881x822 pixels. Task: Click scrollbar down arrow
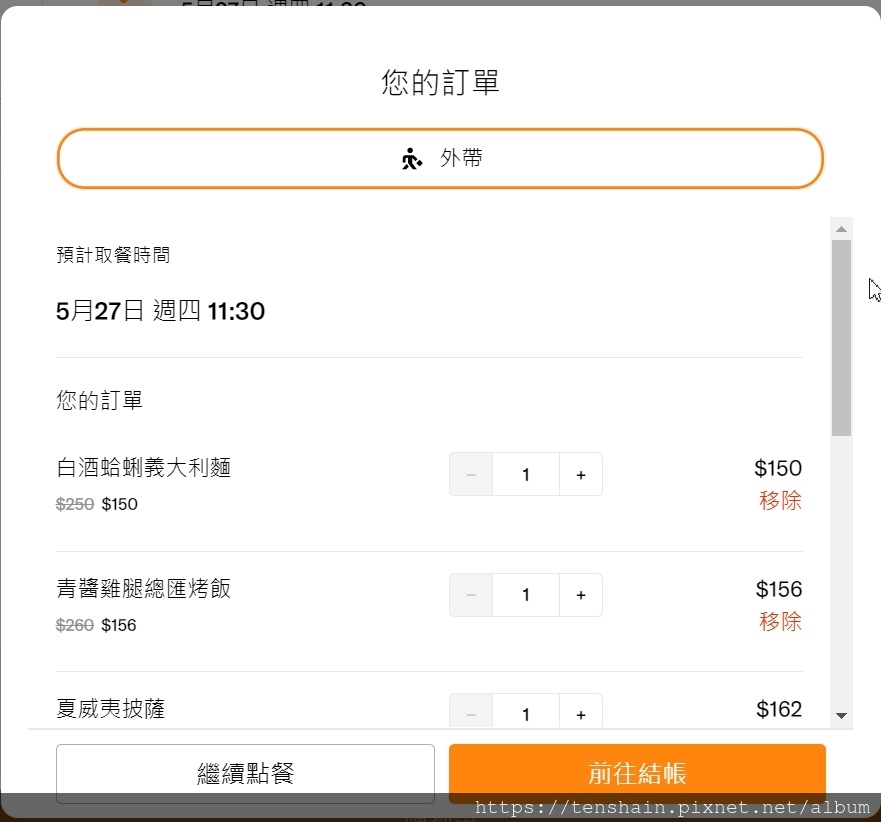pos(841,715)
